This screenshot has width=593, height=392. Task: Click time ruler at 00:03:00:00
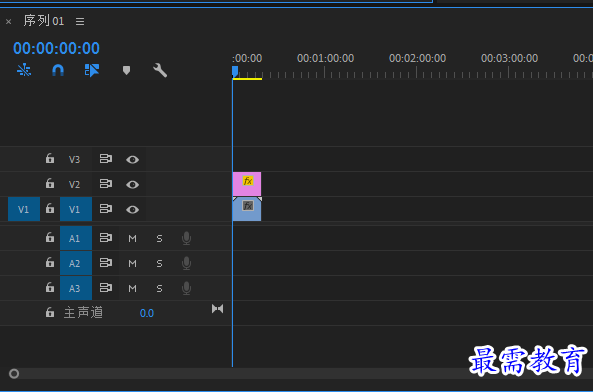point(509,58)
